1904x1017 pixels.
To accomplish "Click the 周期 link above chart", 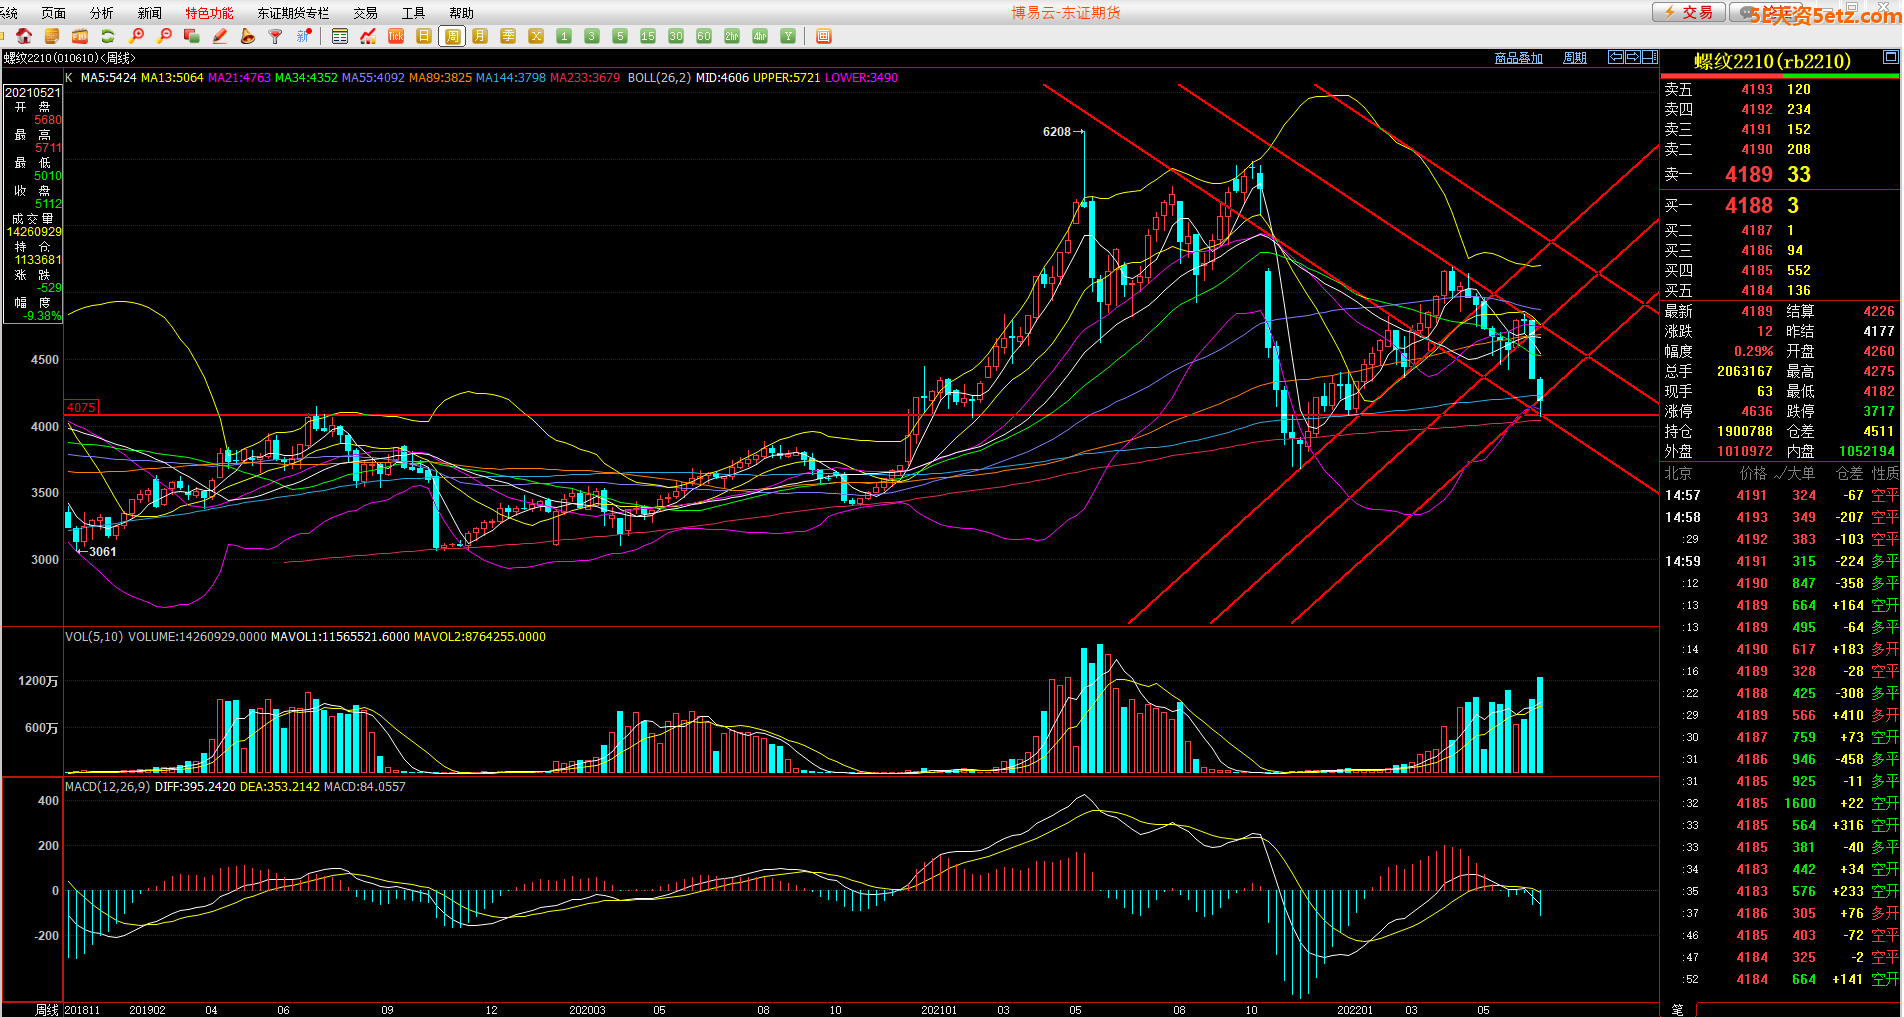I will pyautogui.click(x=1575, y=58).
